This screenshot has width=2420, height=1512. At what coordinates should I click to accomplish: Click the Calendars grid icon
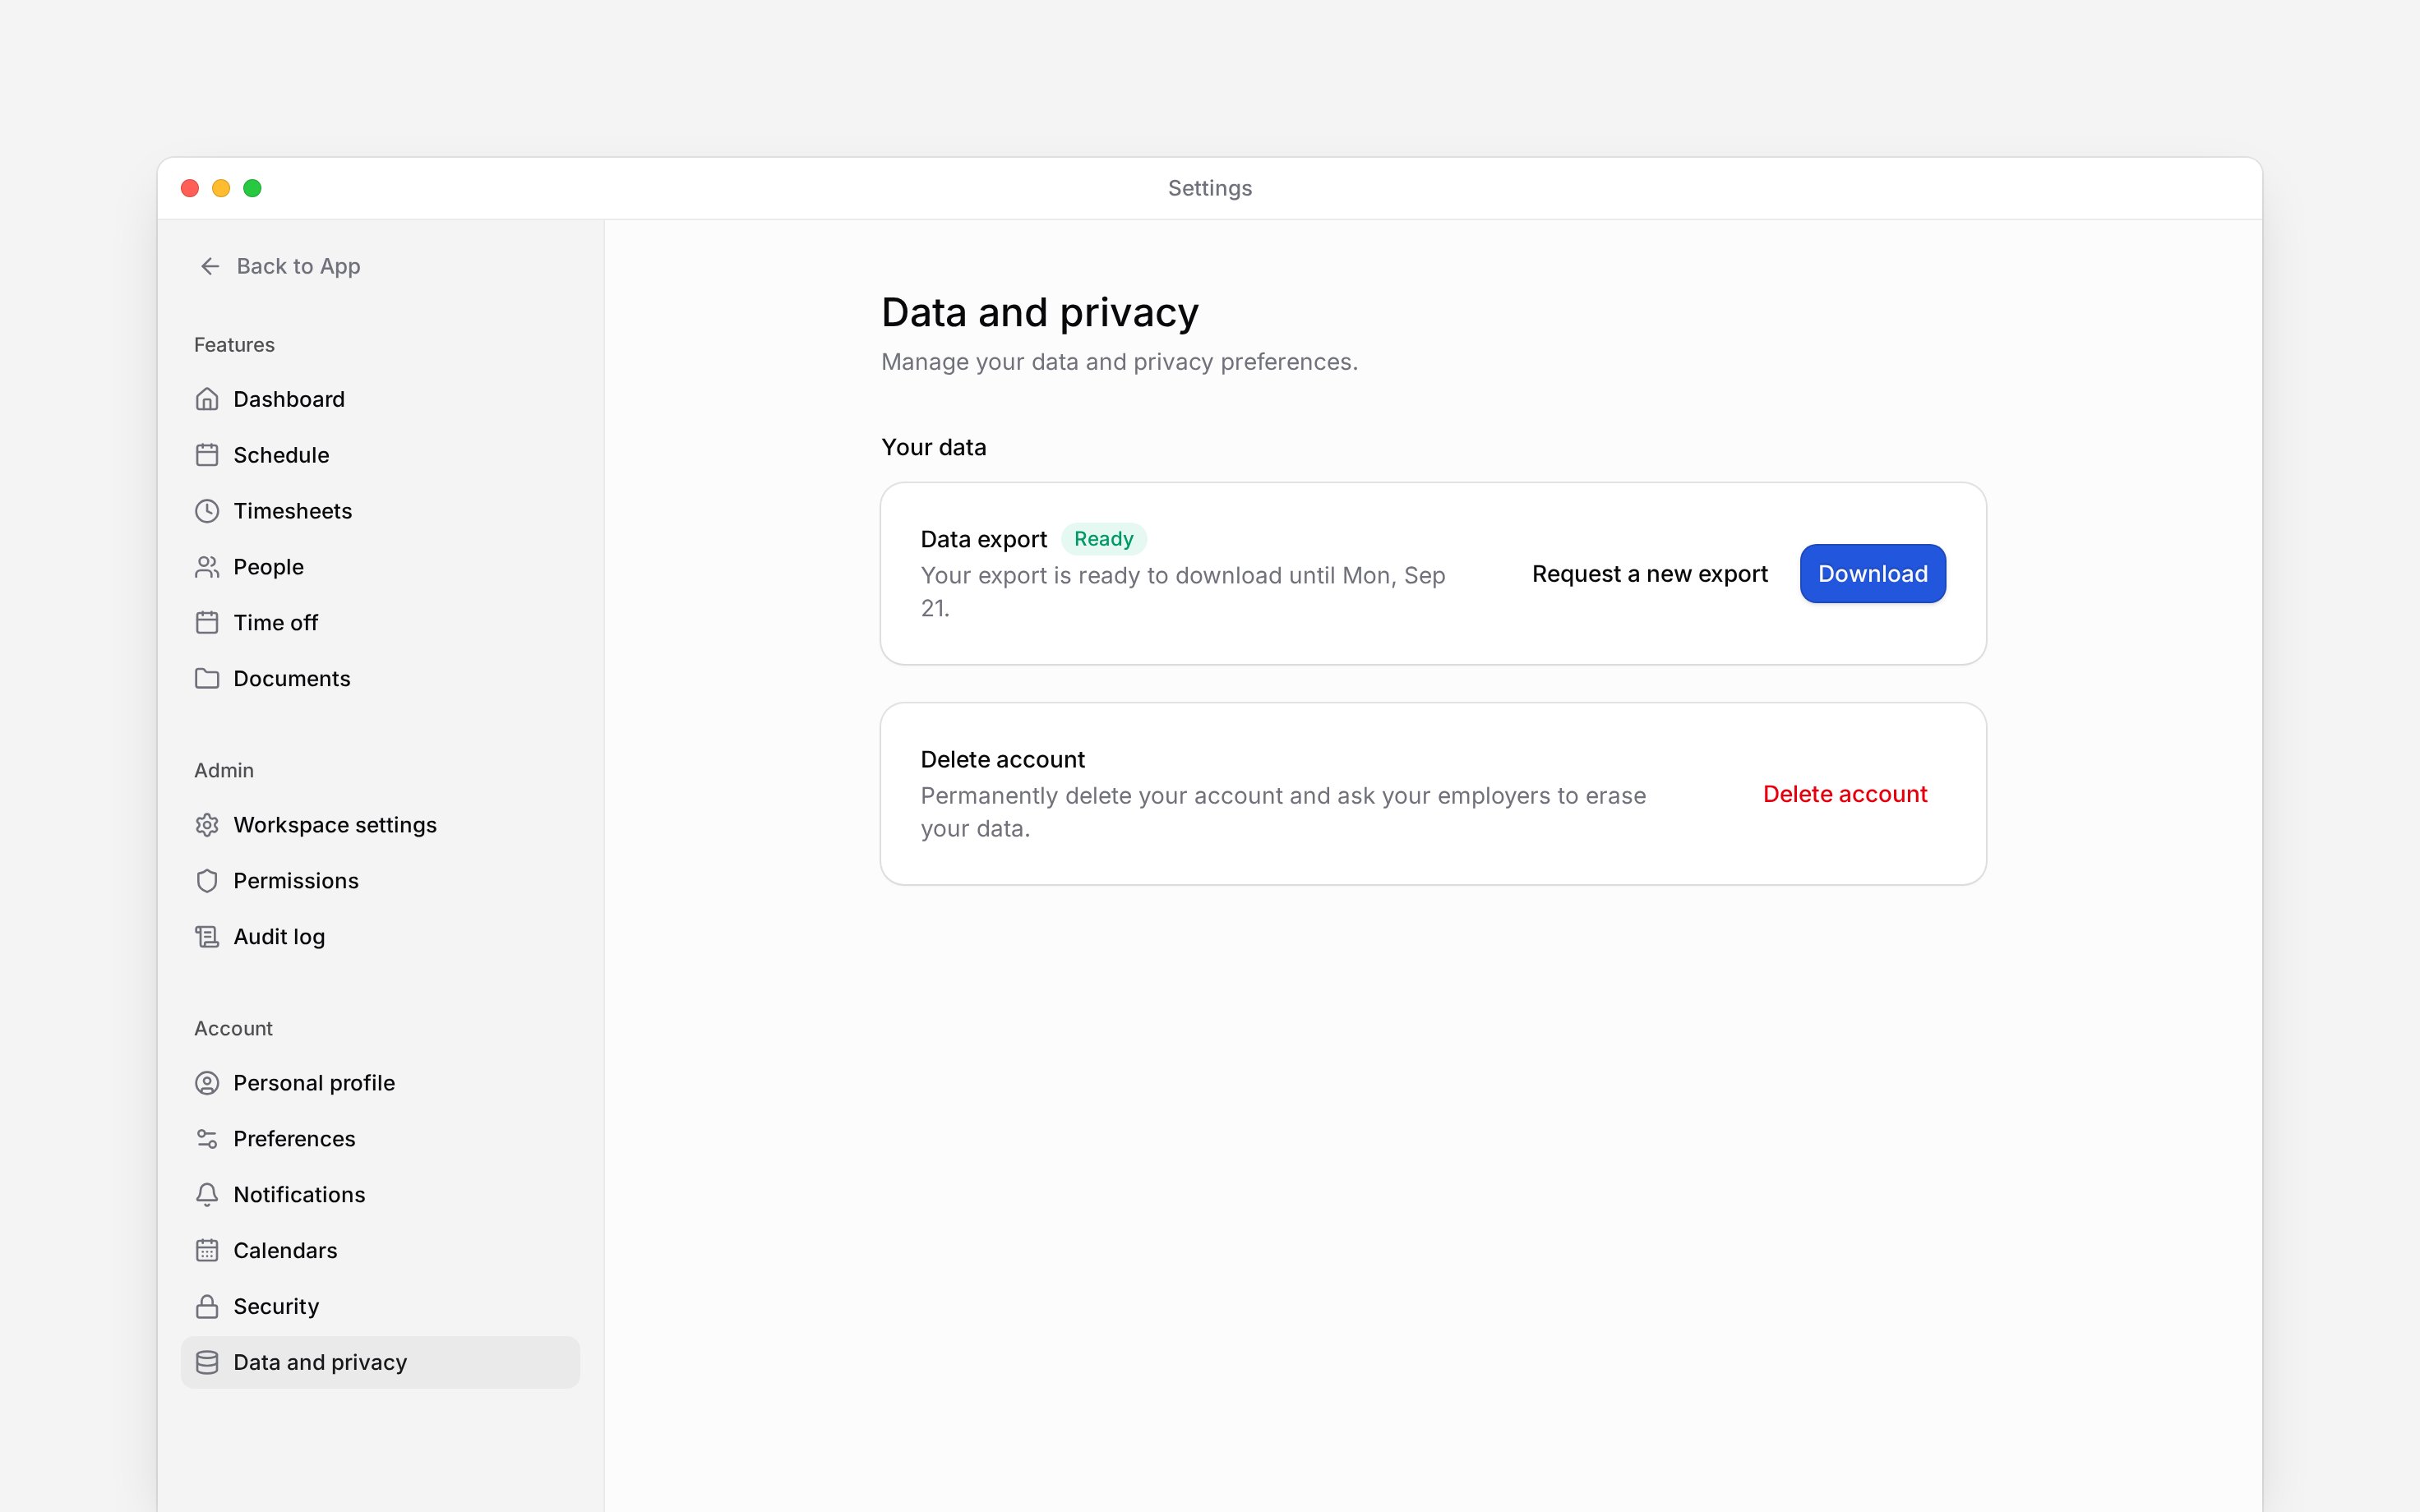pos(207,1251)
